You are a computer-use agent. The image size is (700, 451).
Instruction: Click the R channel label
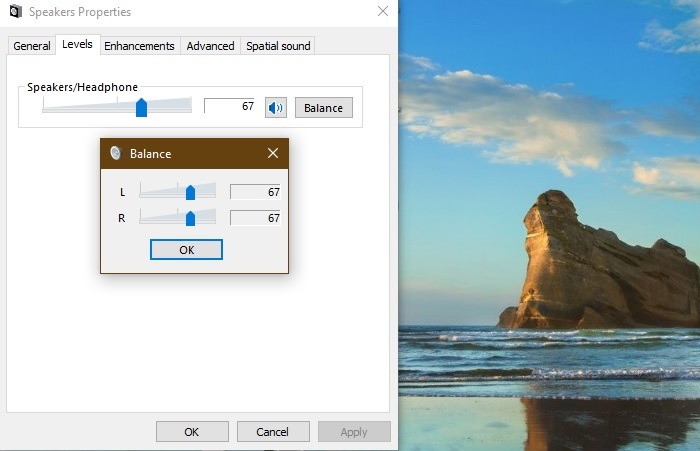point(121,218)
